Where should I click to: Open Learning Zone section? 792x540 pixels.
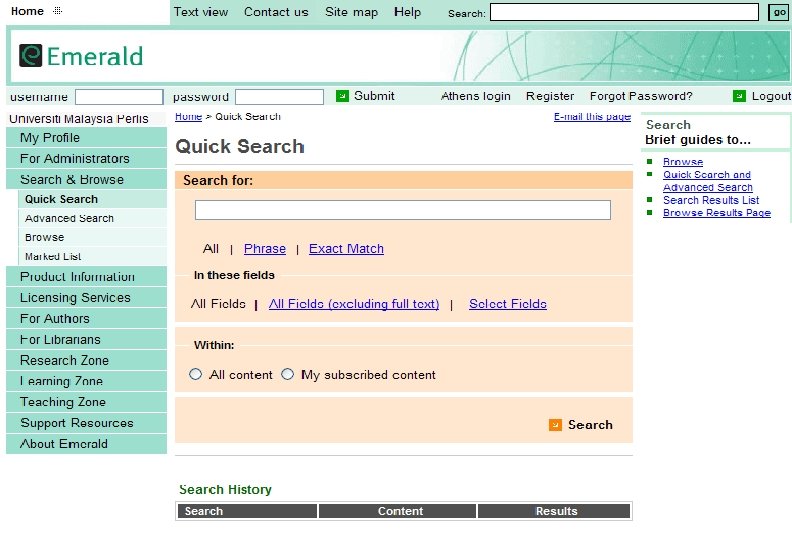pyautogui.click(x=86, y=381)
